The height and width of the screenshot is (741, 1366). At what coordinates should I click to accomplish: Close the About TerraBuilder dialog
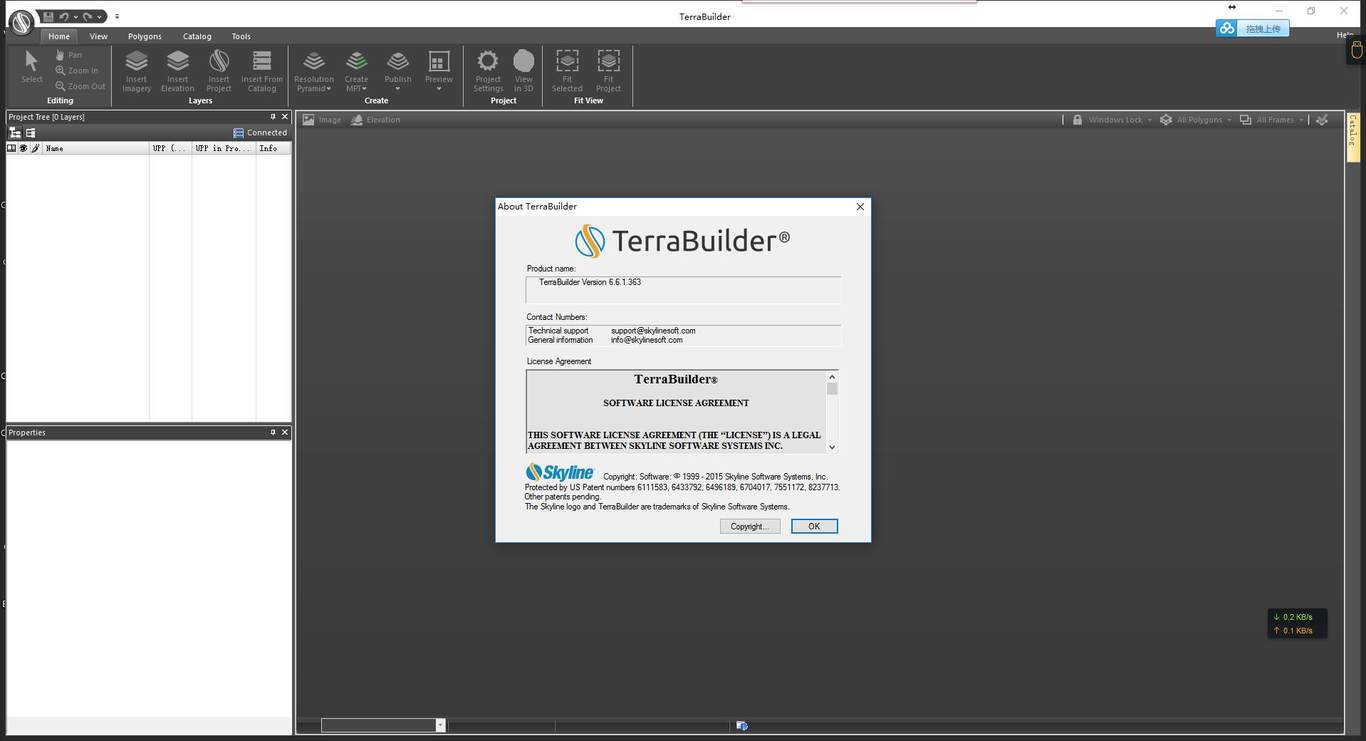(x=860, y=206)
